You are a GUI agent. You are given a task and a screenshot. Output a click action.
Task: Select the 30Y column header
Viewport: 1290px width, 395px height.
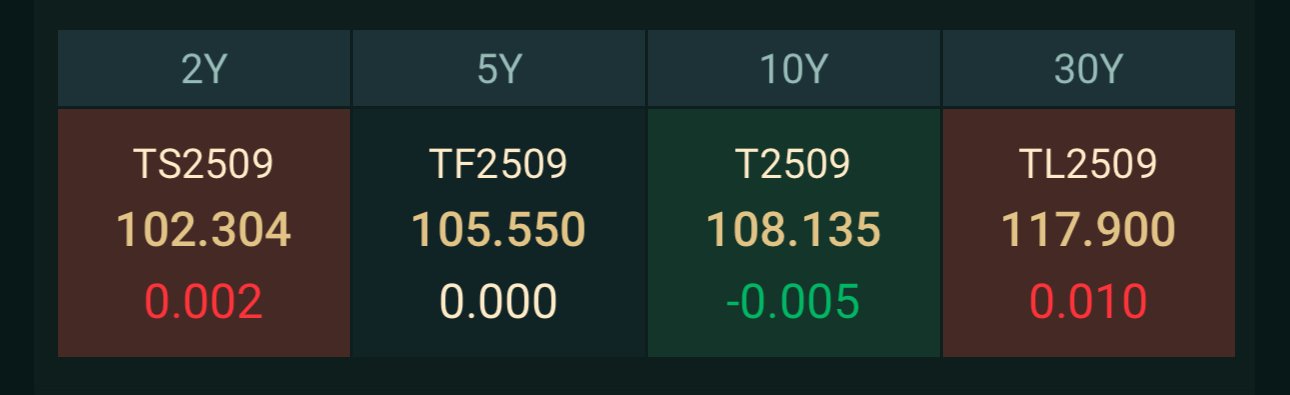tap(1089, 68)
